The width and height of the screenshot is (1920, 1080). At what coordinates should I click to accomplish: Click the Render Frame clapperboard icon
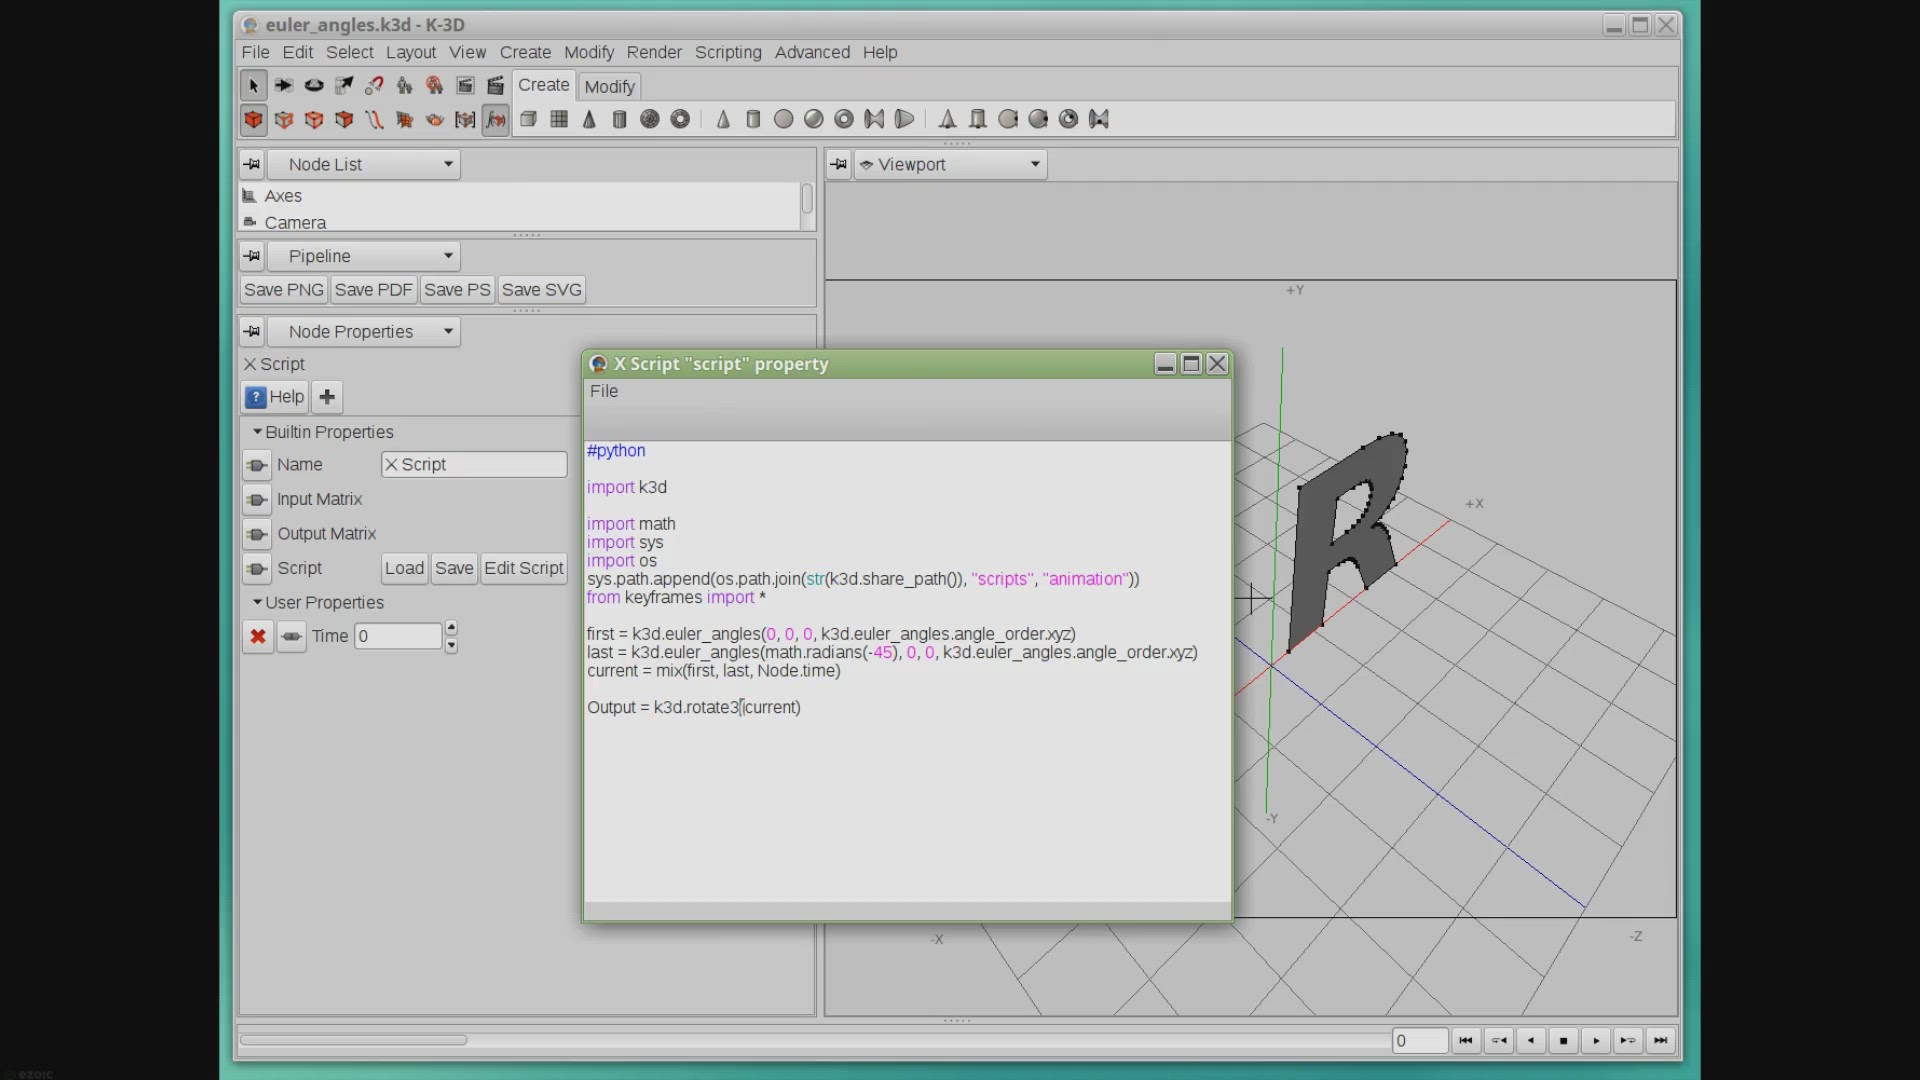pos(495,86)
